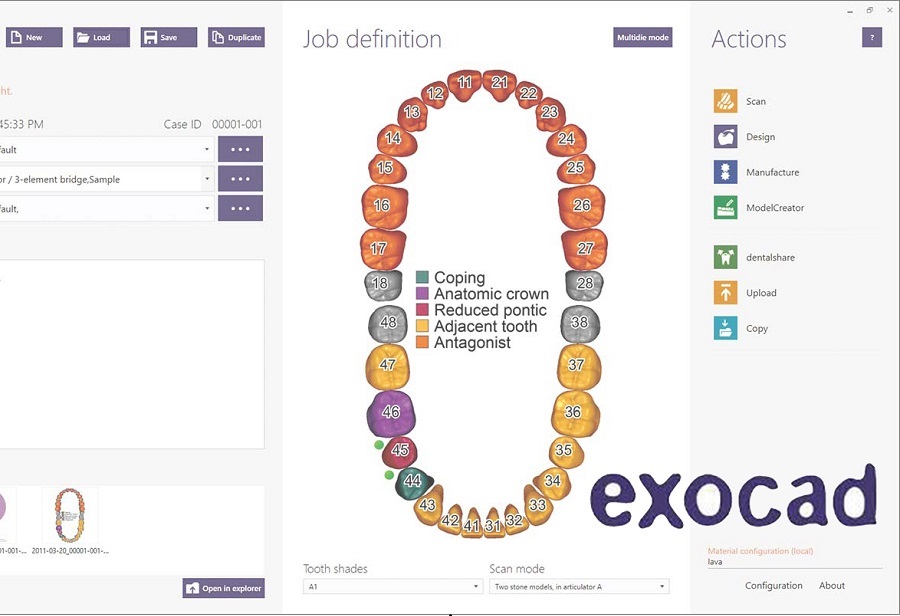Screen dimensions: 900x616
Task: Open the Tooth shades dropdown showing A1
Action: (393, 586)
